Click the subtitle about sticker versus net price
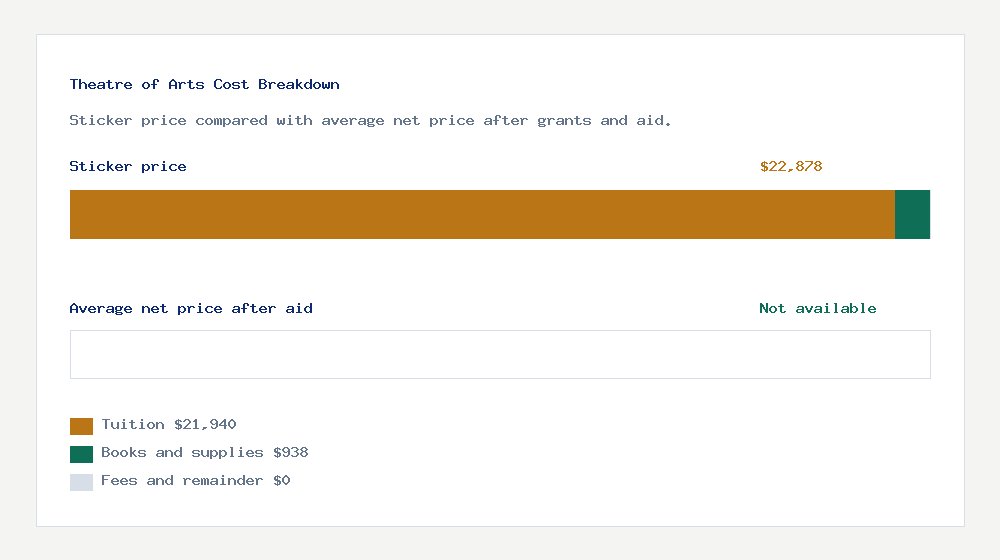The image size is (1000, 560). [370, 121]
